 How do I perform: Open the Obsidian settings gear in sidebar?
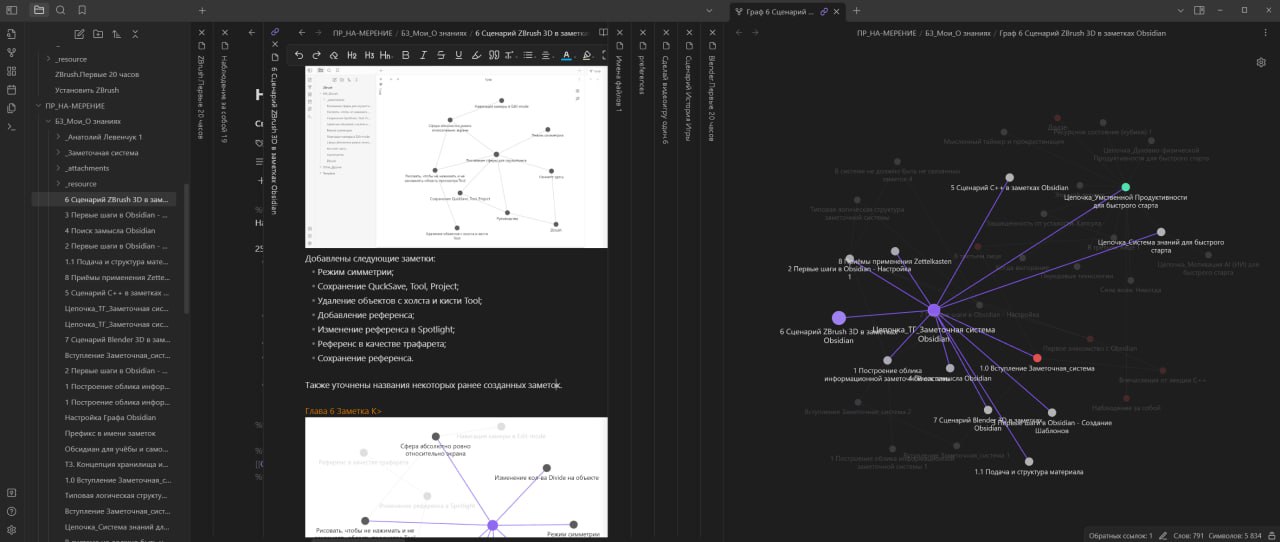[x=11, y=529]
